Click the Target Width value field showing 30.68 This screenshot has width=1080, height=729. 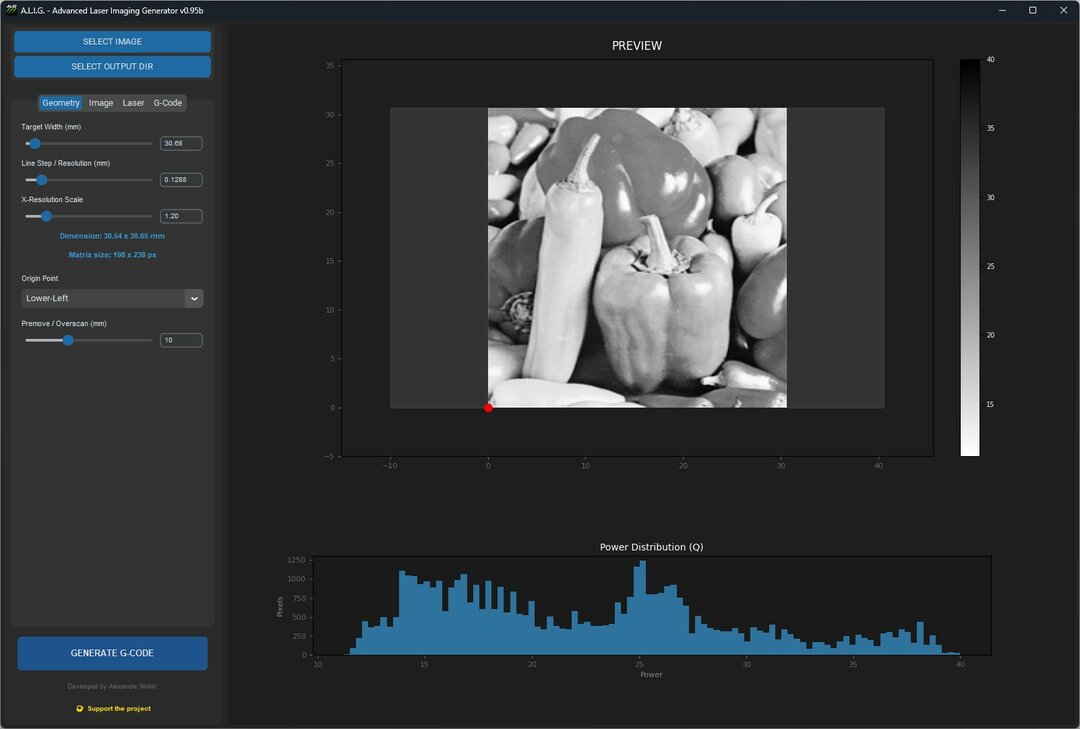point(180,143)
